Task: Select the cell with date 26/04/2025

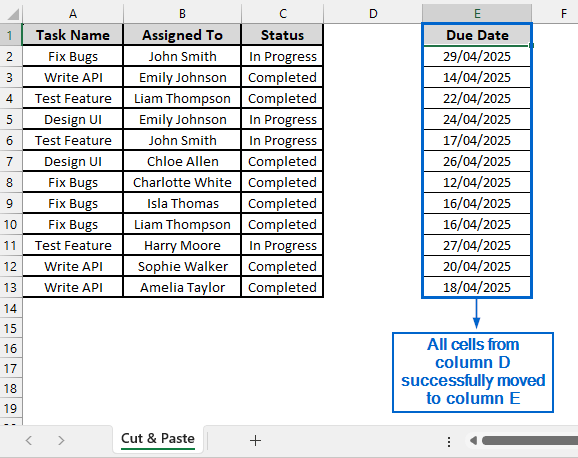Action: pyautogui.click(x=477, y=161)
